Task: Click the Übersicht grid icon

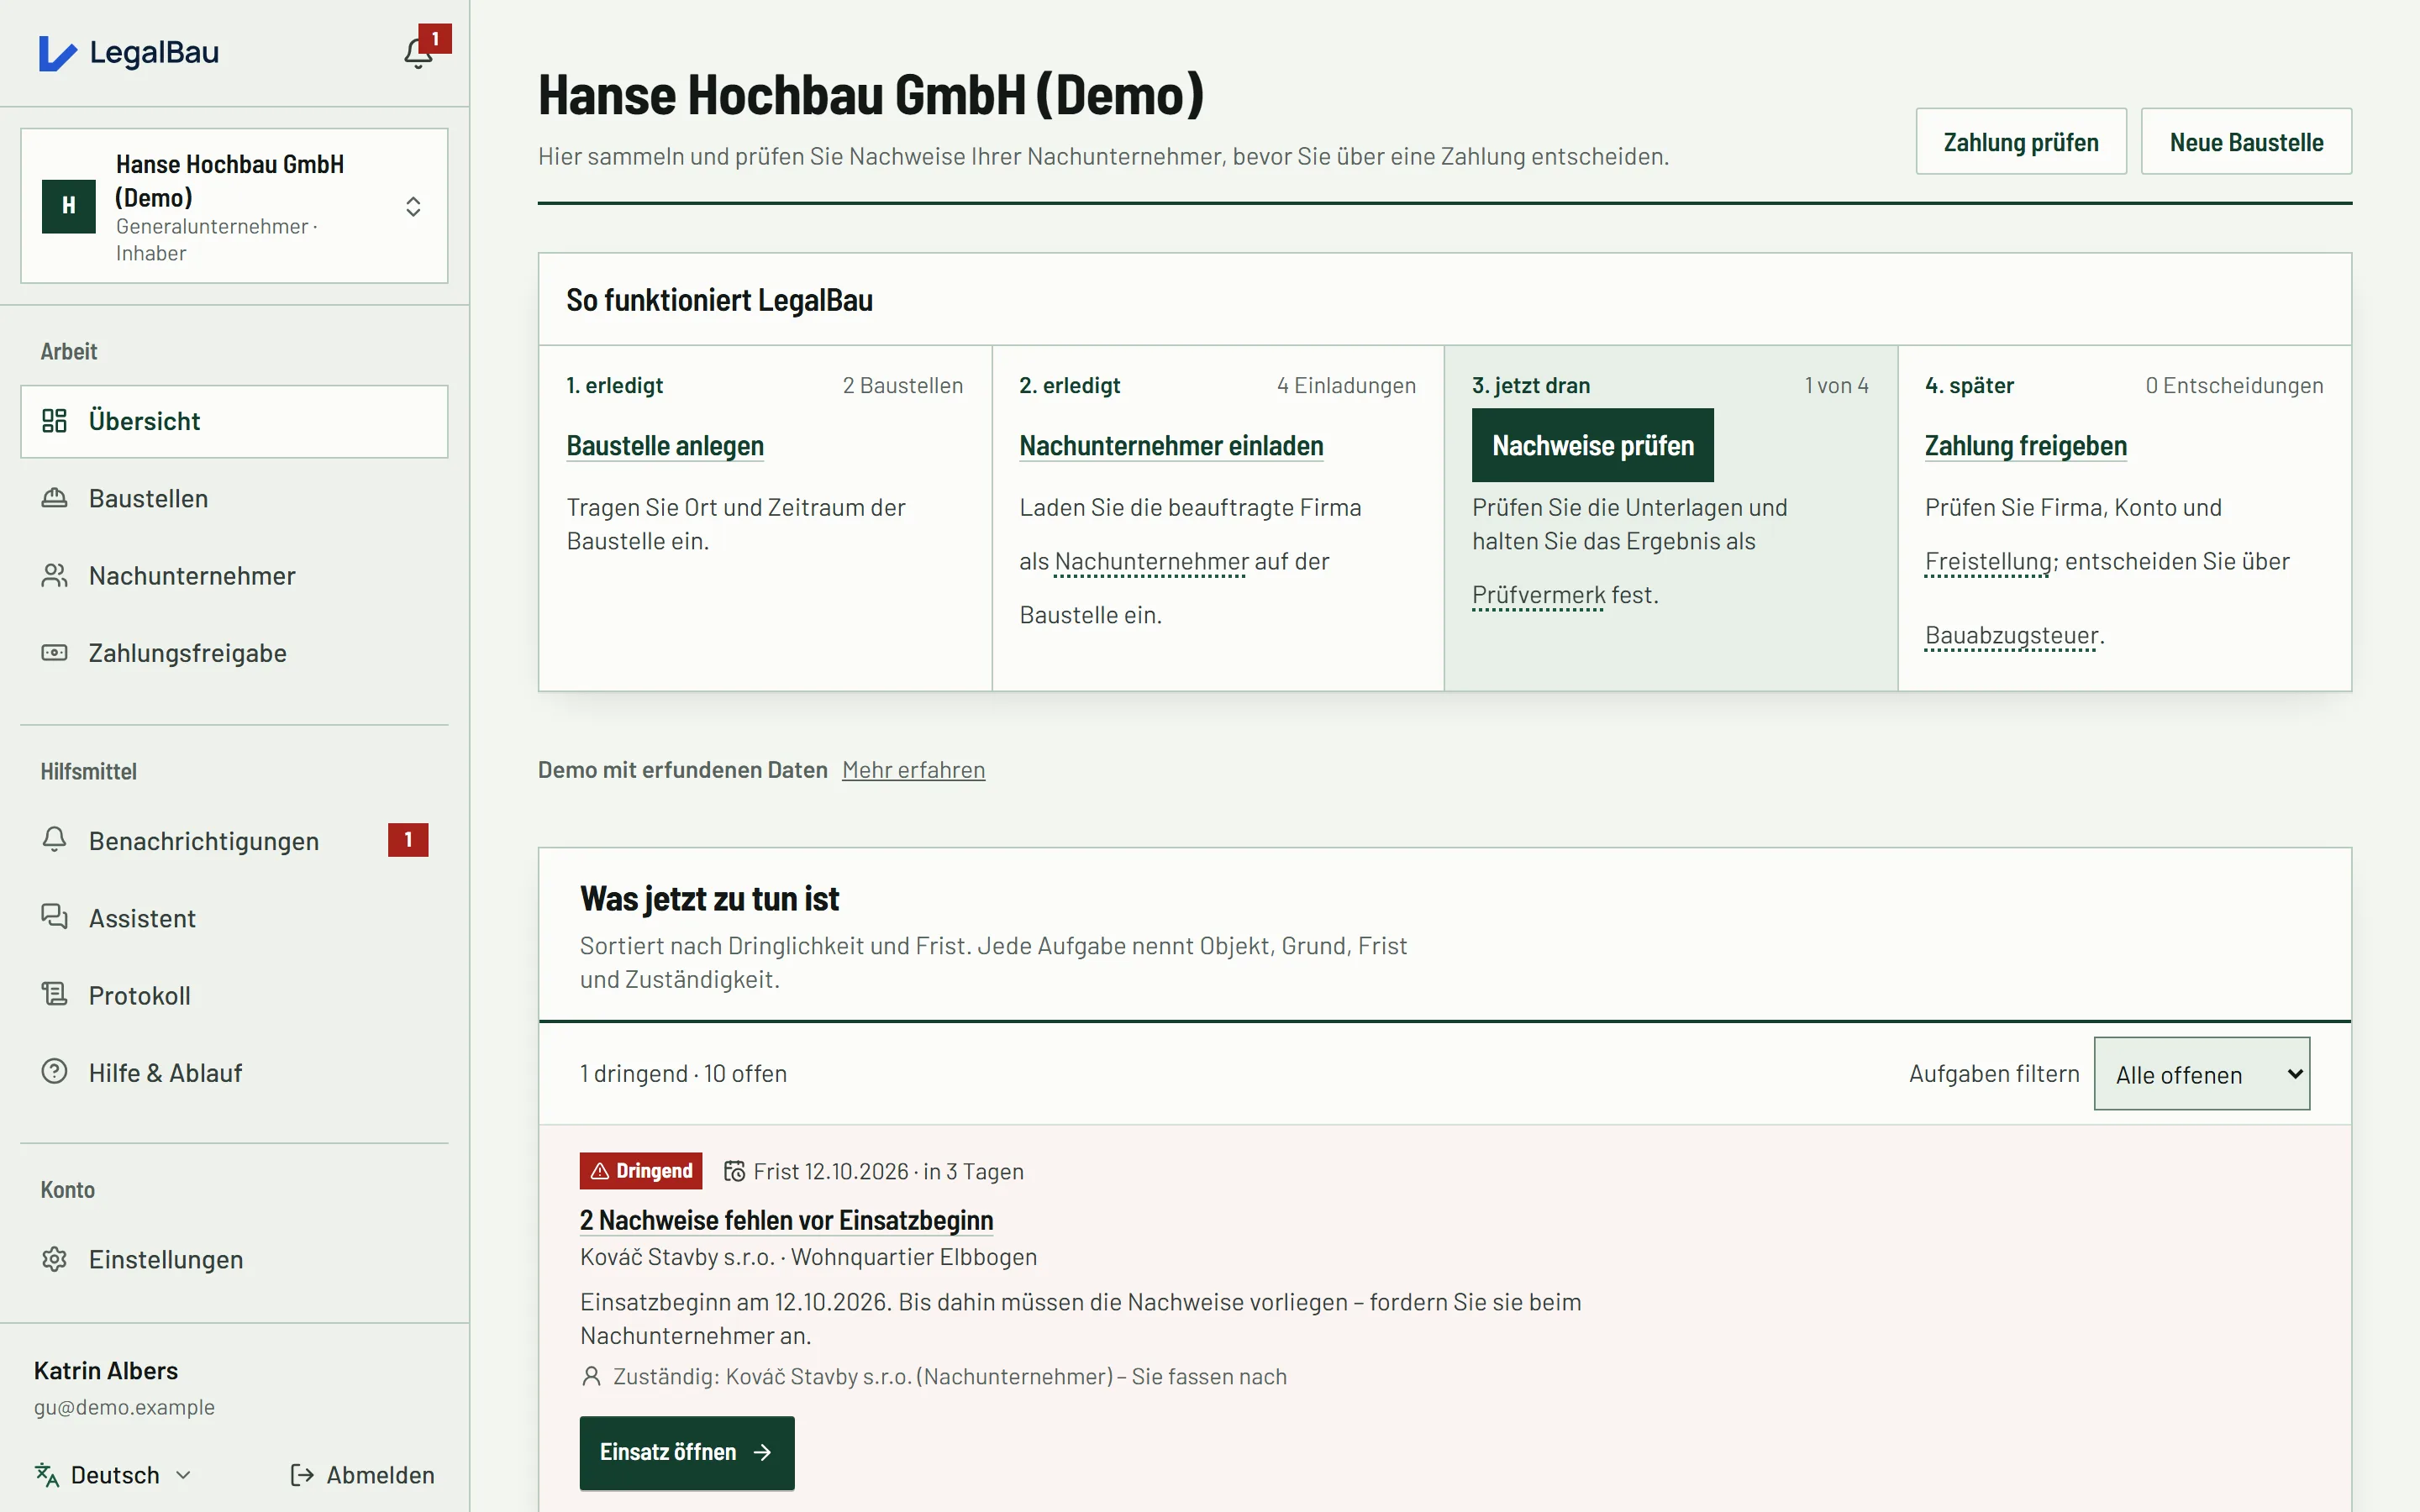Action: (54, 421)
